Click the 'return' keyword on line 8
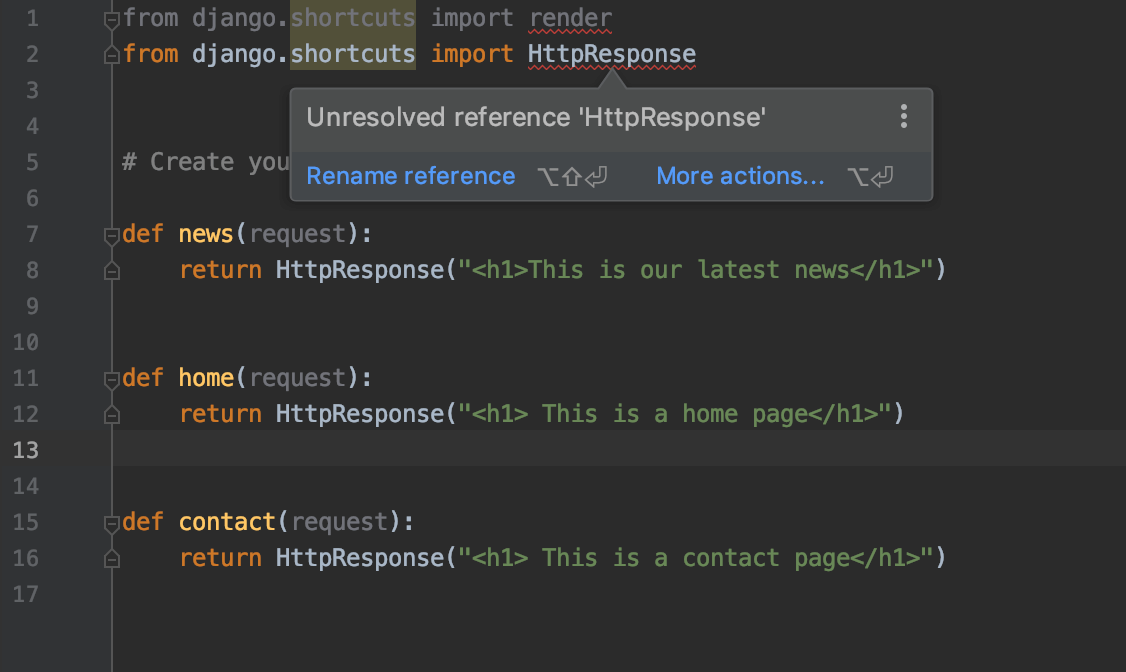Viewport: 1126px width, 672px height. point(220,270)
